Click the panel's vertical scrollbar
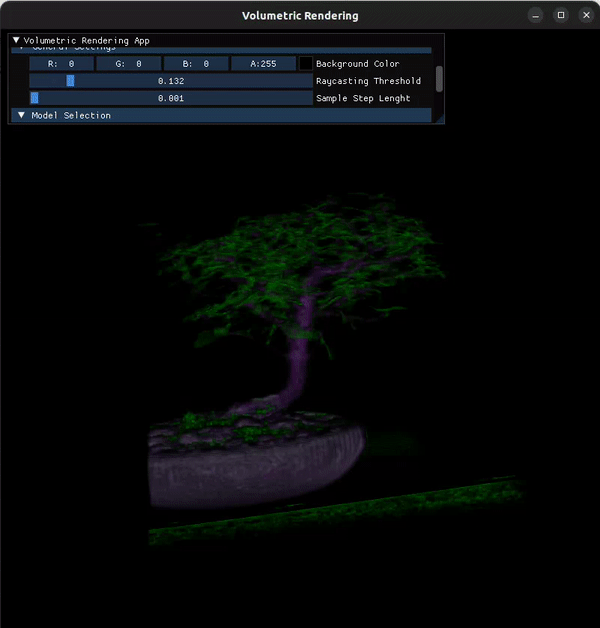The image size is (600, 628). tap(439, 79)
